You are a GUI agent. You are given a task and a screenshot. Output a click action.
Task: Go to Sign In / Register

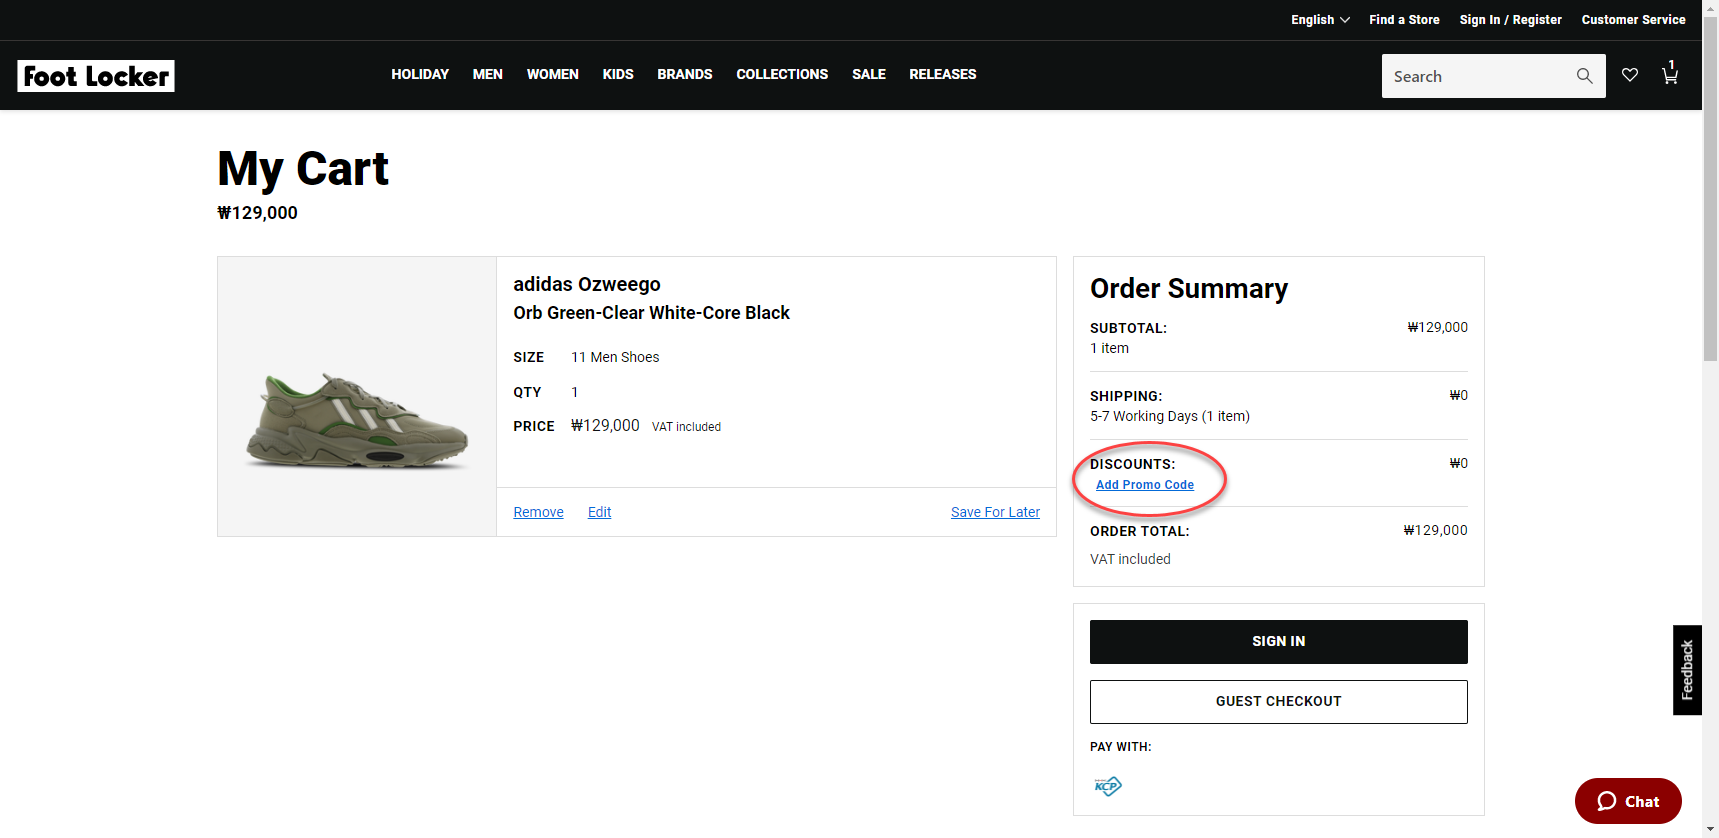point(1510,20)
